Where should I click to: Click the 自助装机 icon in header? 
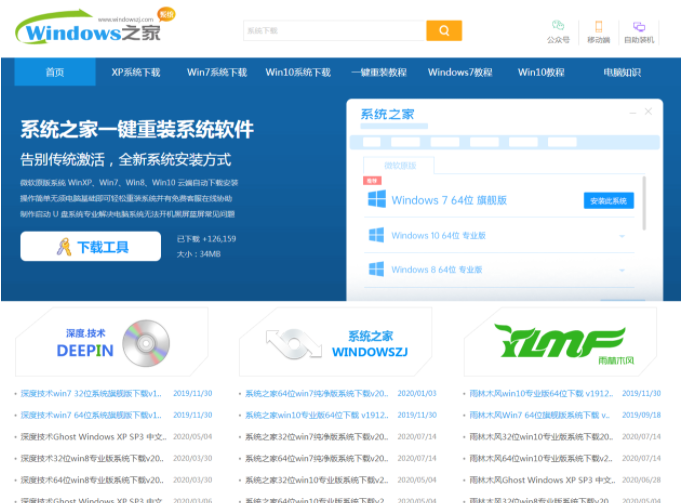click(639, 27)
